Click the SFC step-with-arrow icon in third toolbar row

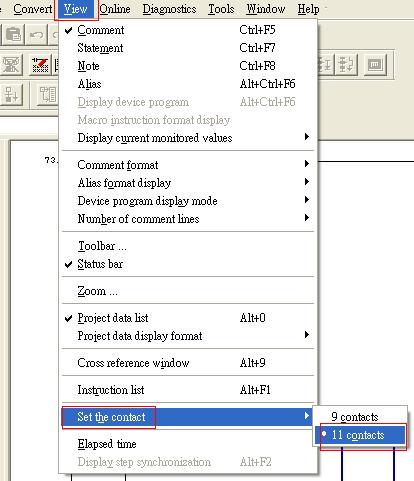12,95
